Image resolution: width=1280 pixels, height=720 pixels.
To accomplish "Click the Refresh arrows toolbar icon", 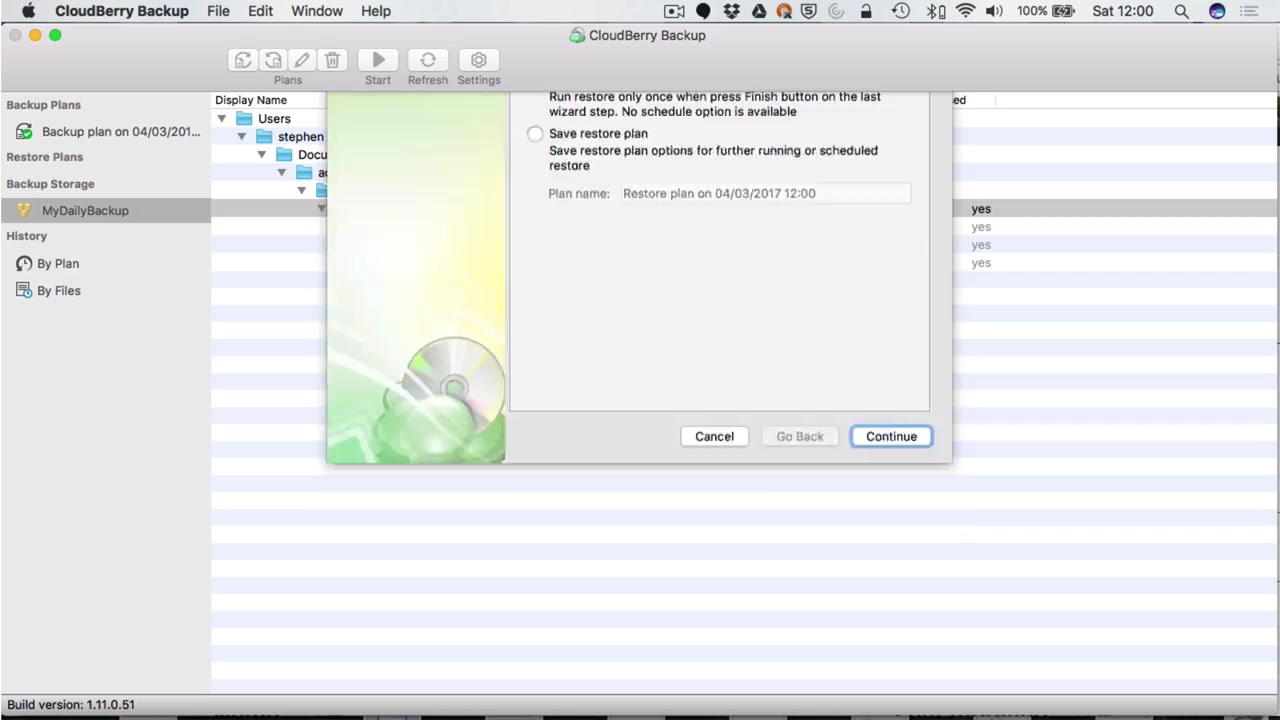I will tap(428, 60).
